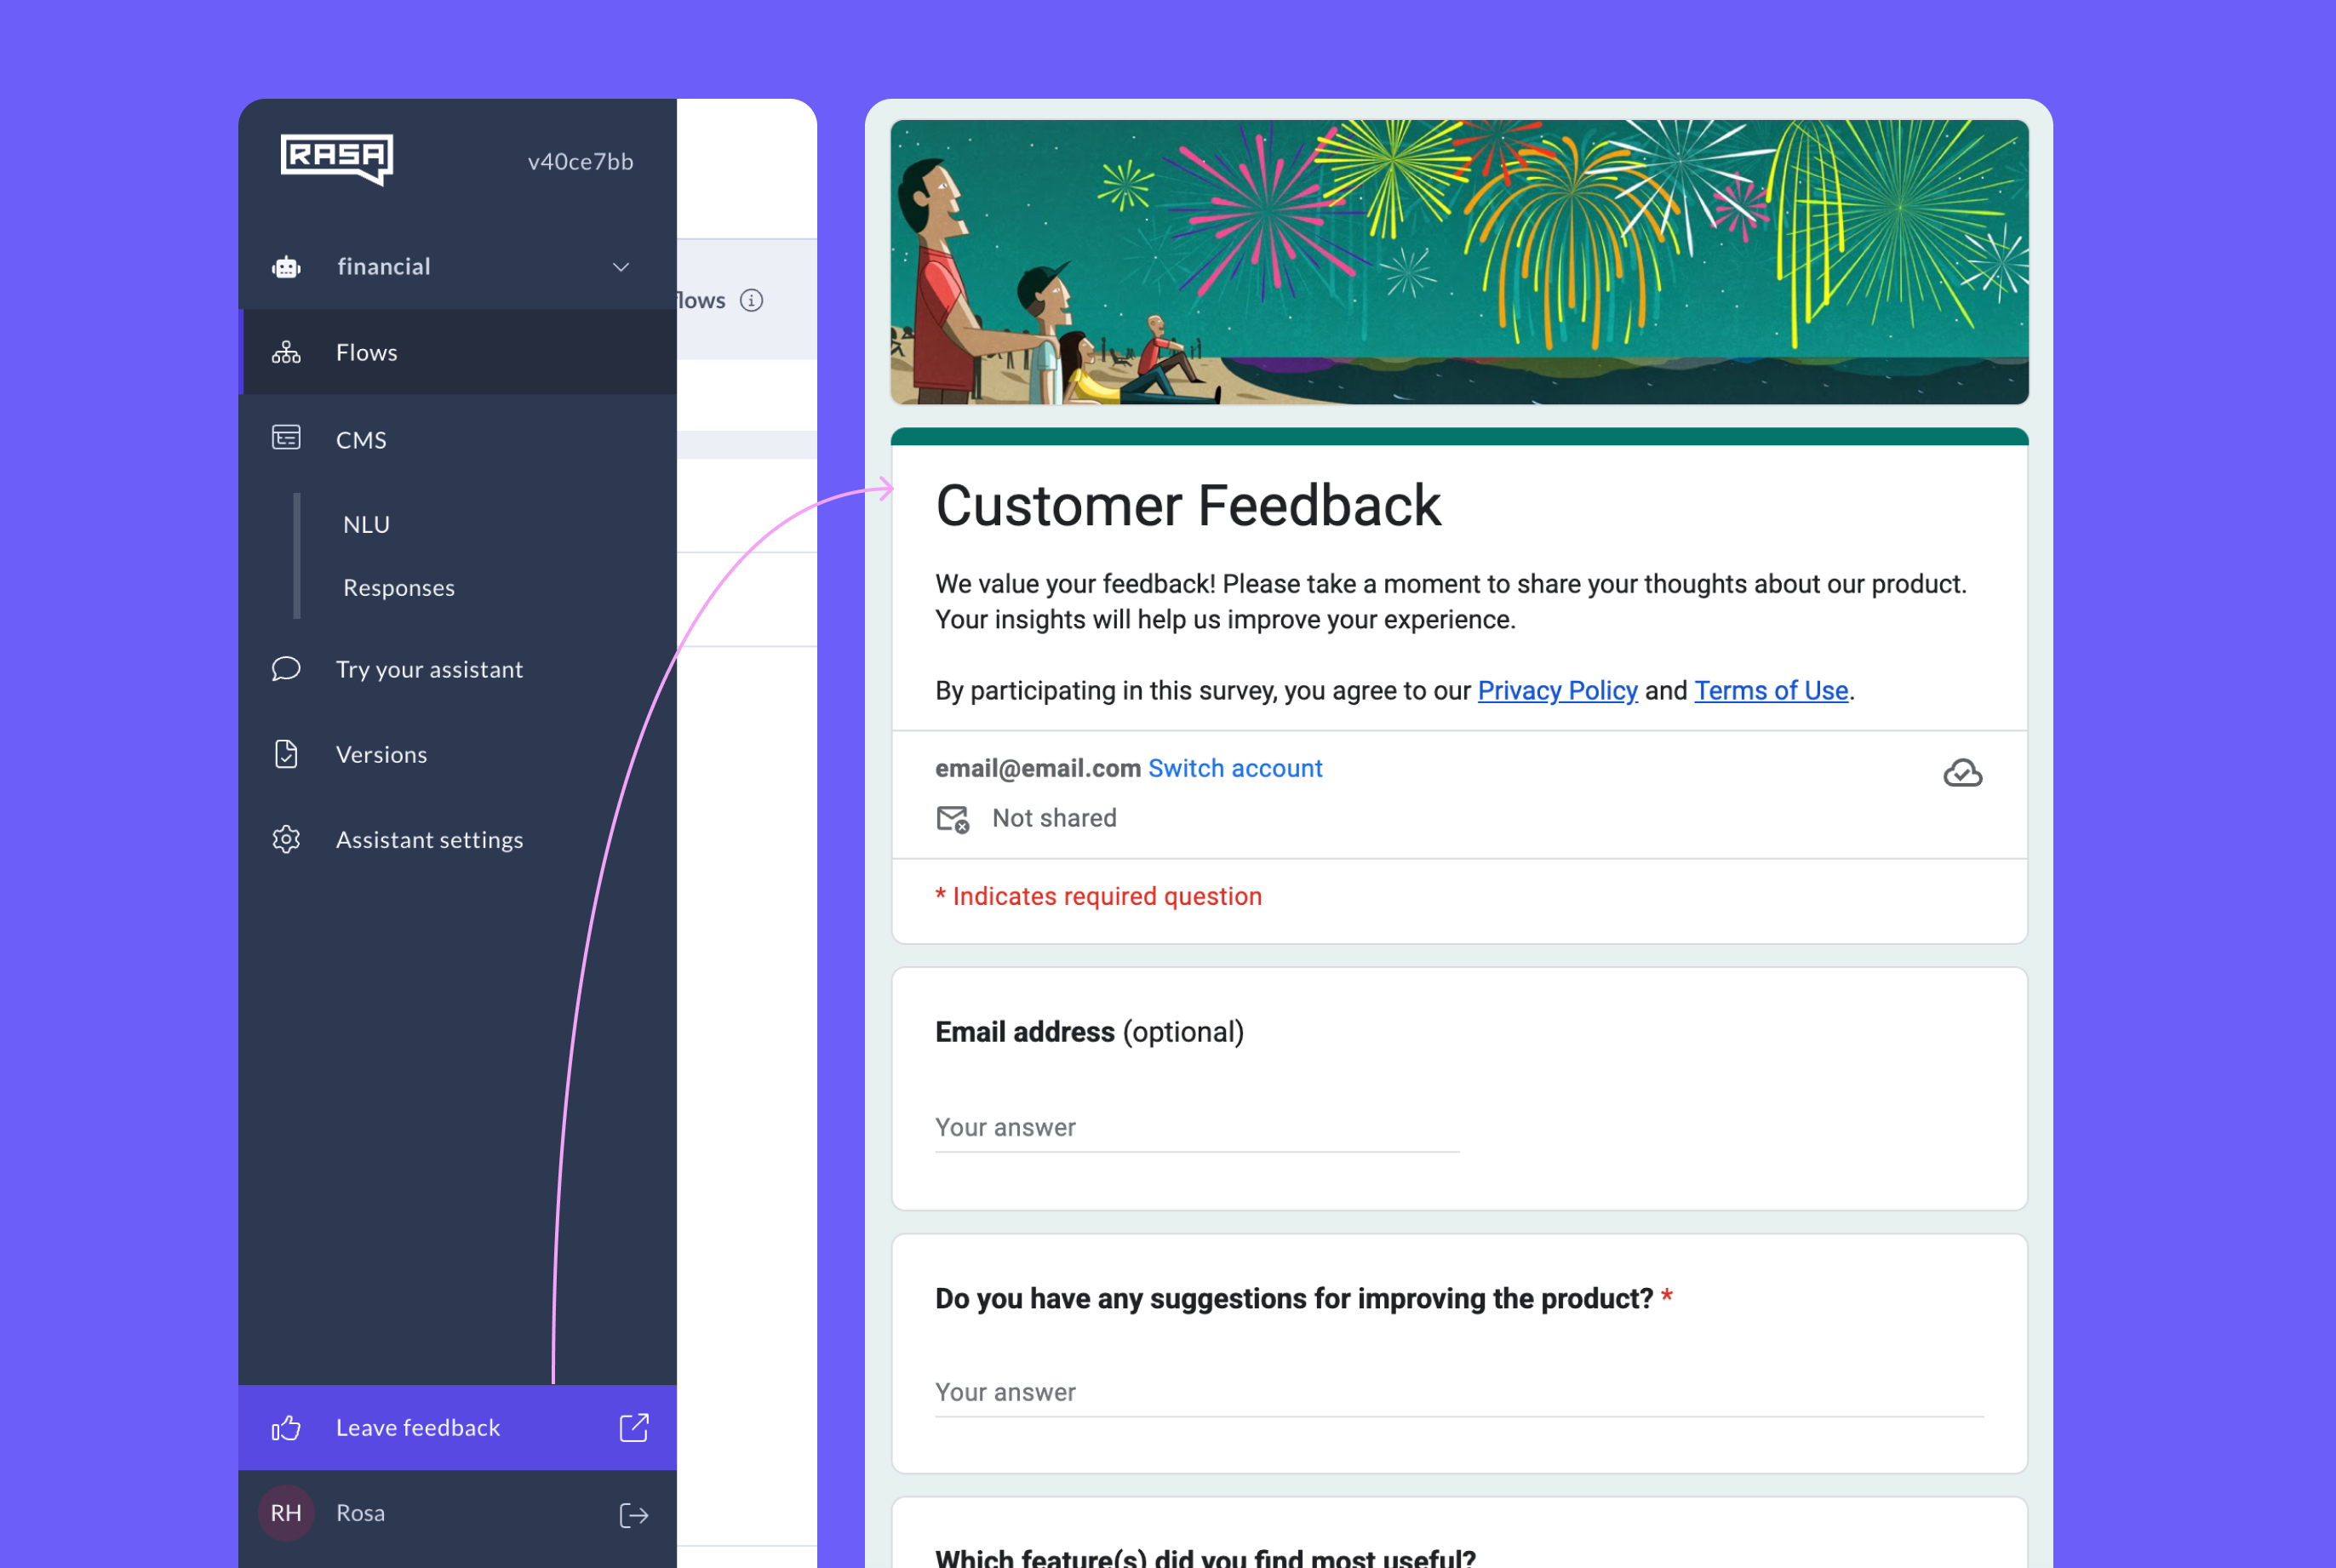2336x1568 pixels.
Task: Click the Email address answer field
Action: coord(1196,1128)
